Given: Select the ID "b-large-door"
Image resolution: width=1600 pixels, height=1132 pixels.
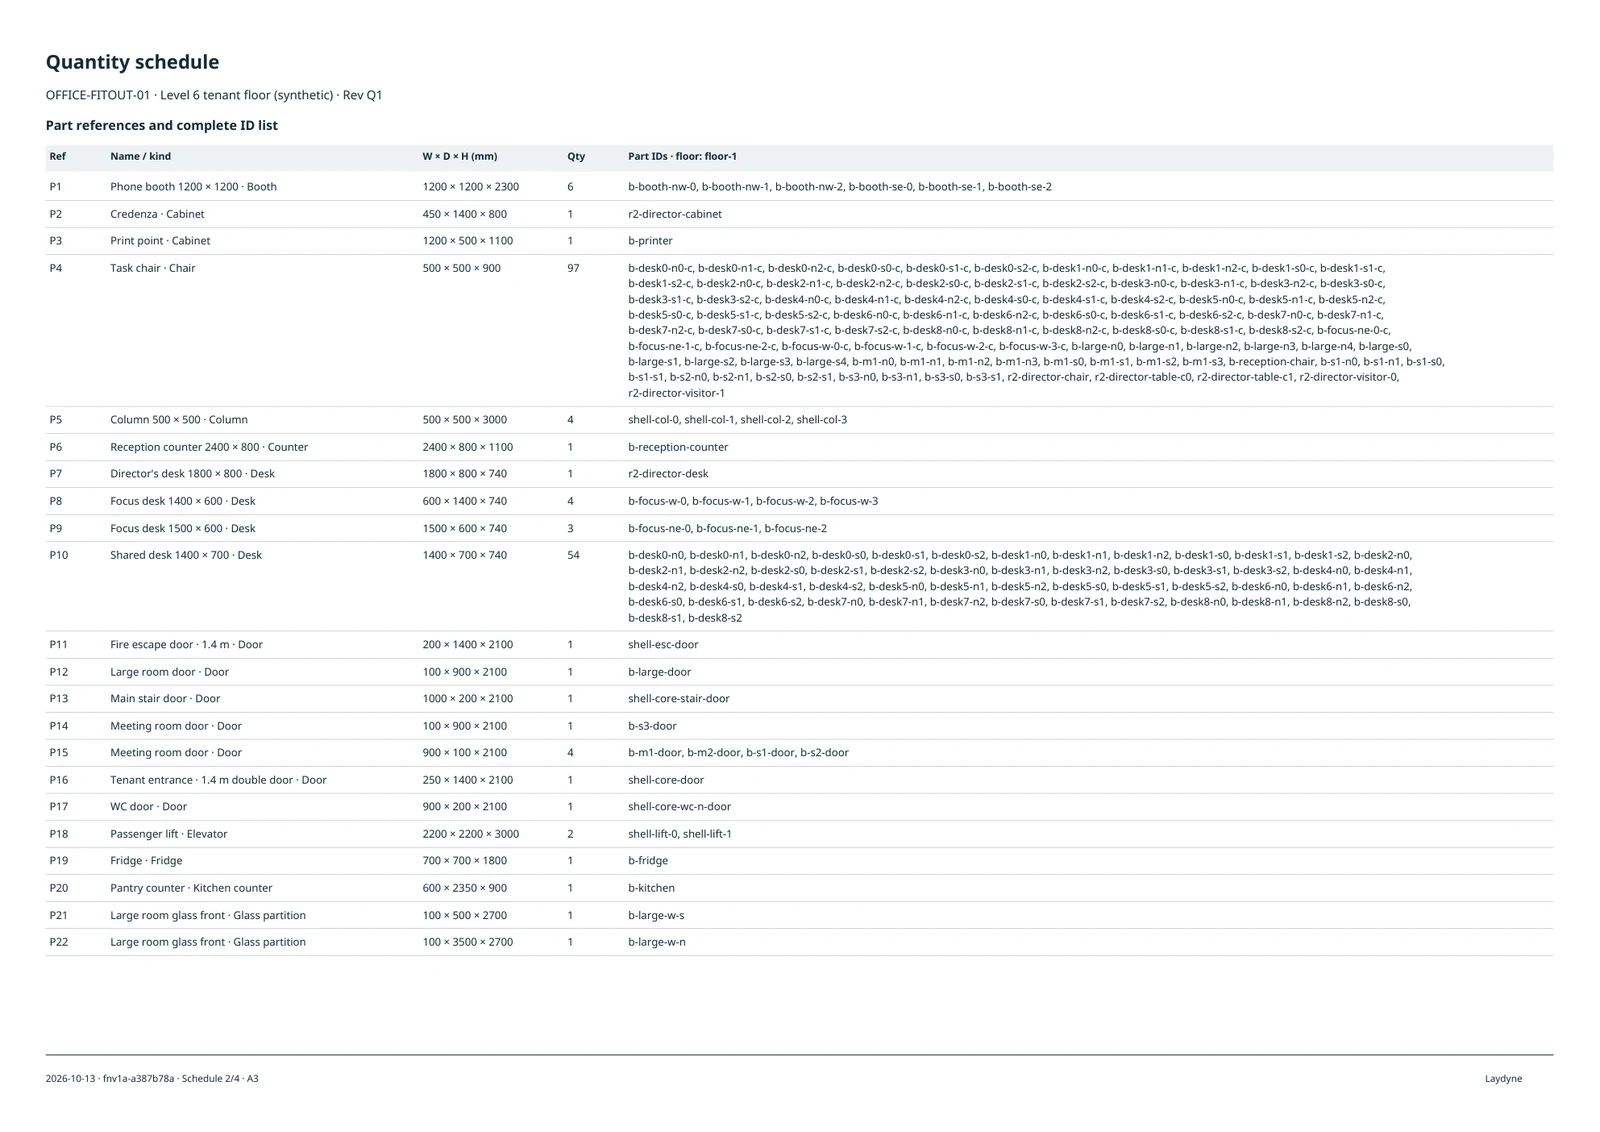Looking at the screenshot, I should coord(659,672).
